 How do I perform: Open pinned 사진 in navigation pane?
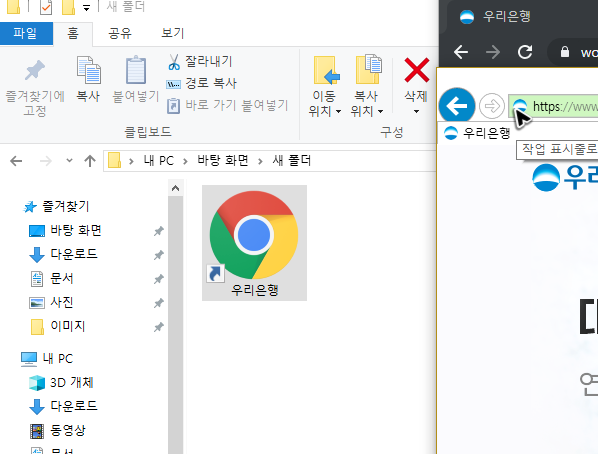click(x=51, y=303)
